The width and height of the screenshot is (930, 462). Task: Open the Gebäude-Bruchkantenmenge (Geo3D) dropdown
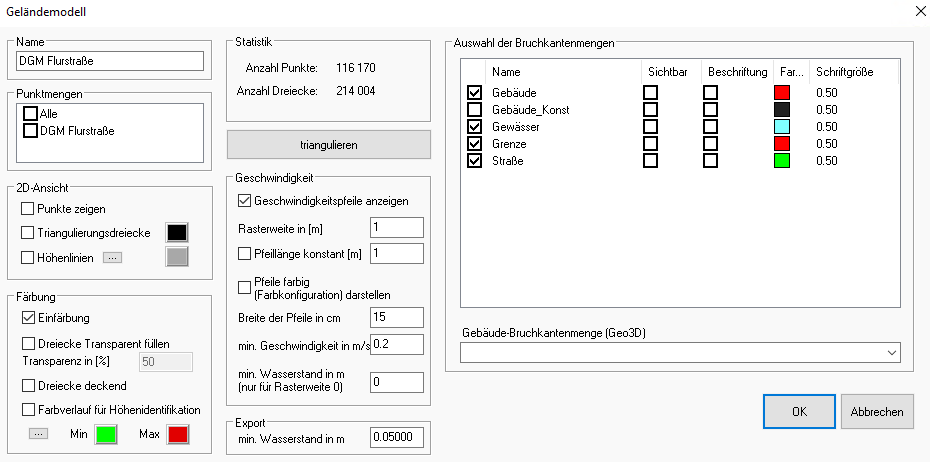tap(680, 352)
